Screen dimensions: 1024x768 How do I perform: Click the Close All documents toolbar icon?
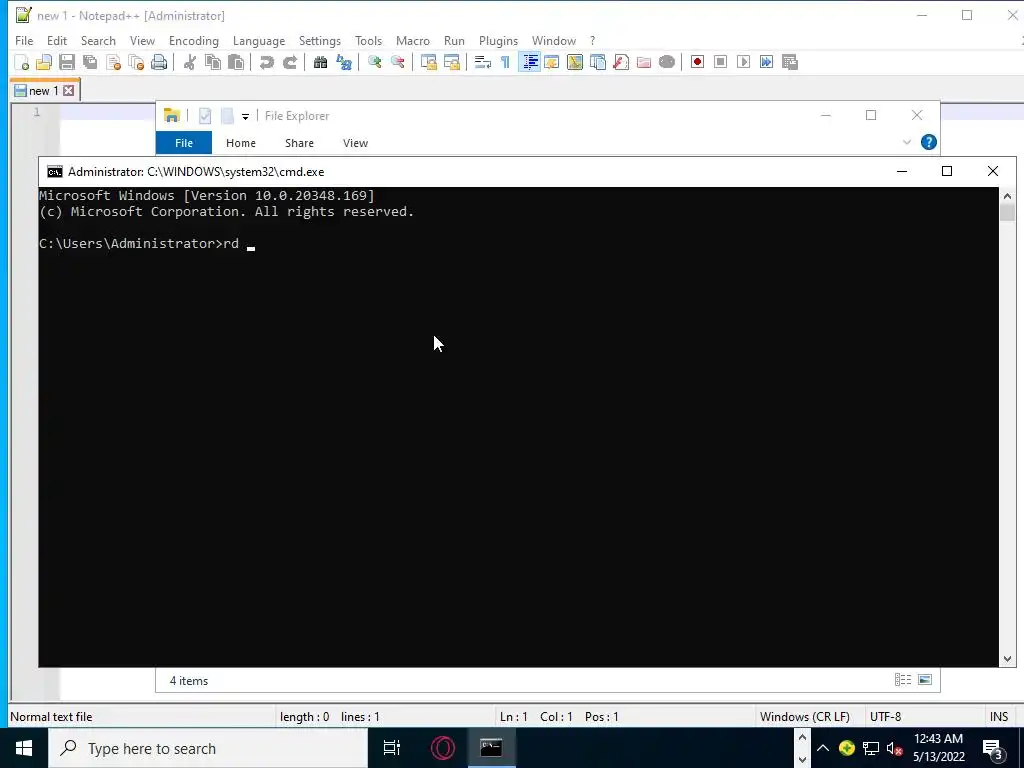(136, 62)
